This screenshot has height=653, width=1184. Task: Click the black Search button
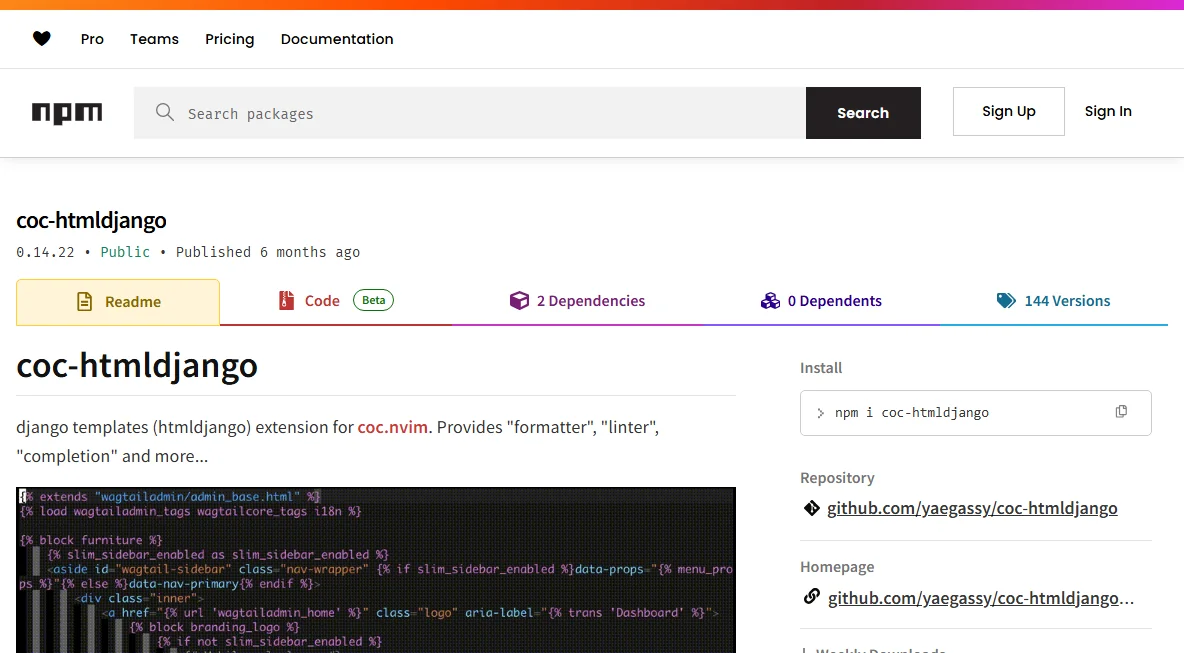coord(863,112)
